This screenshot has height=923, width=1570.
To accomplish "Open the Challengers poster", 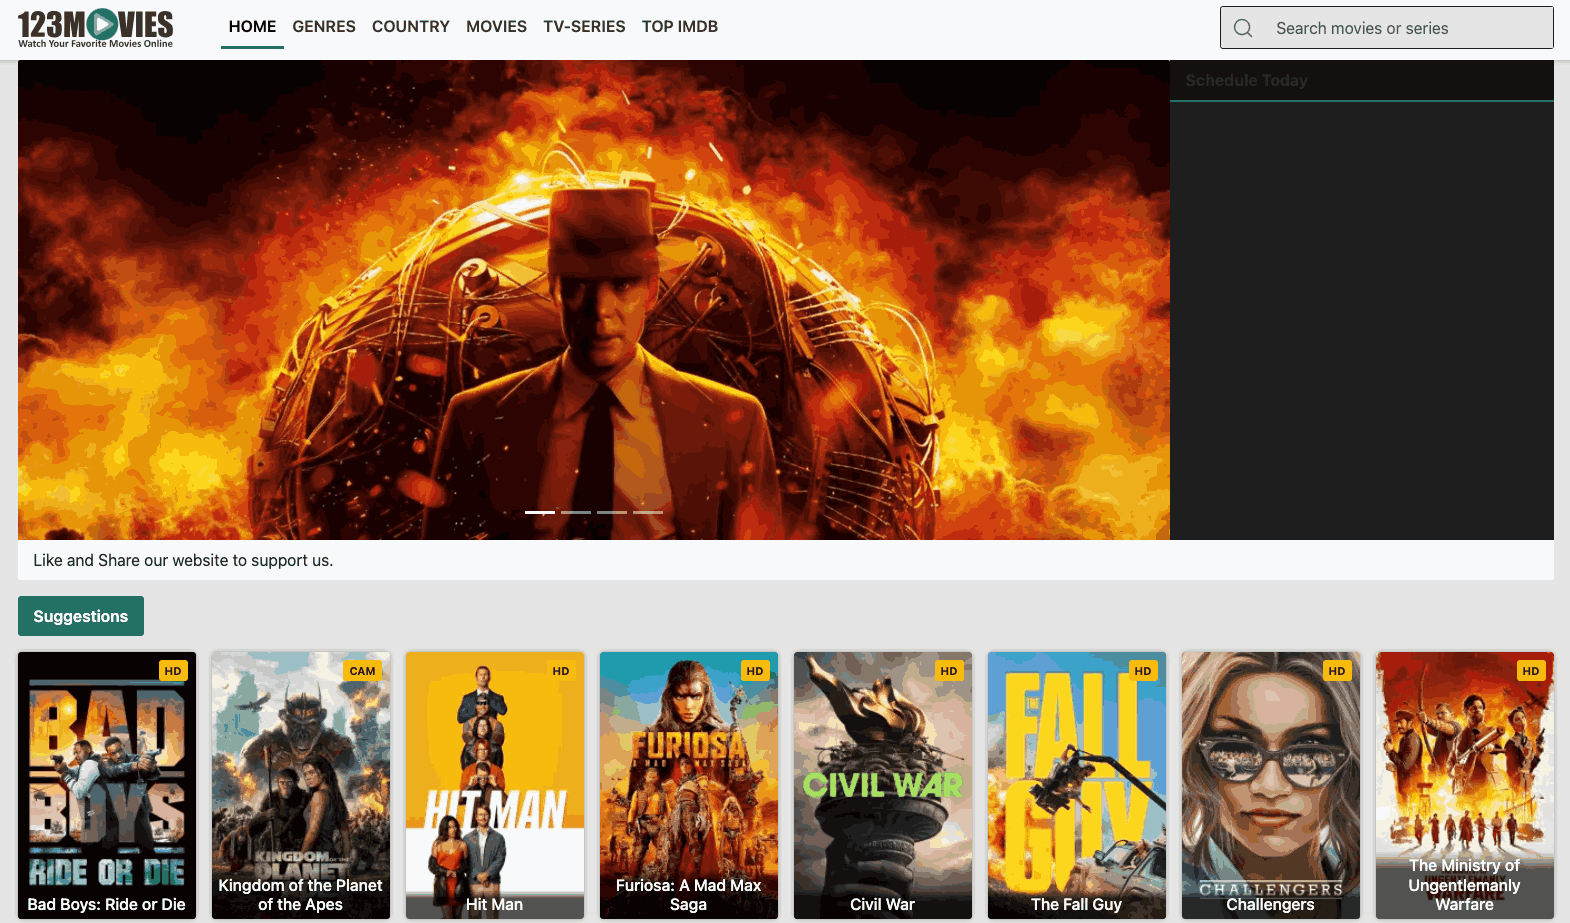I will (1271, 785).
